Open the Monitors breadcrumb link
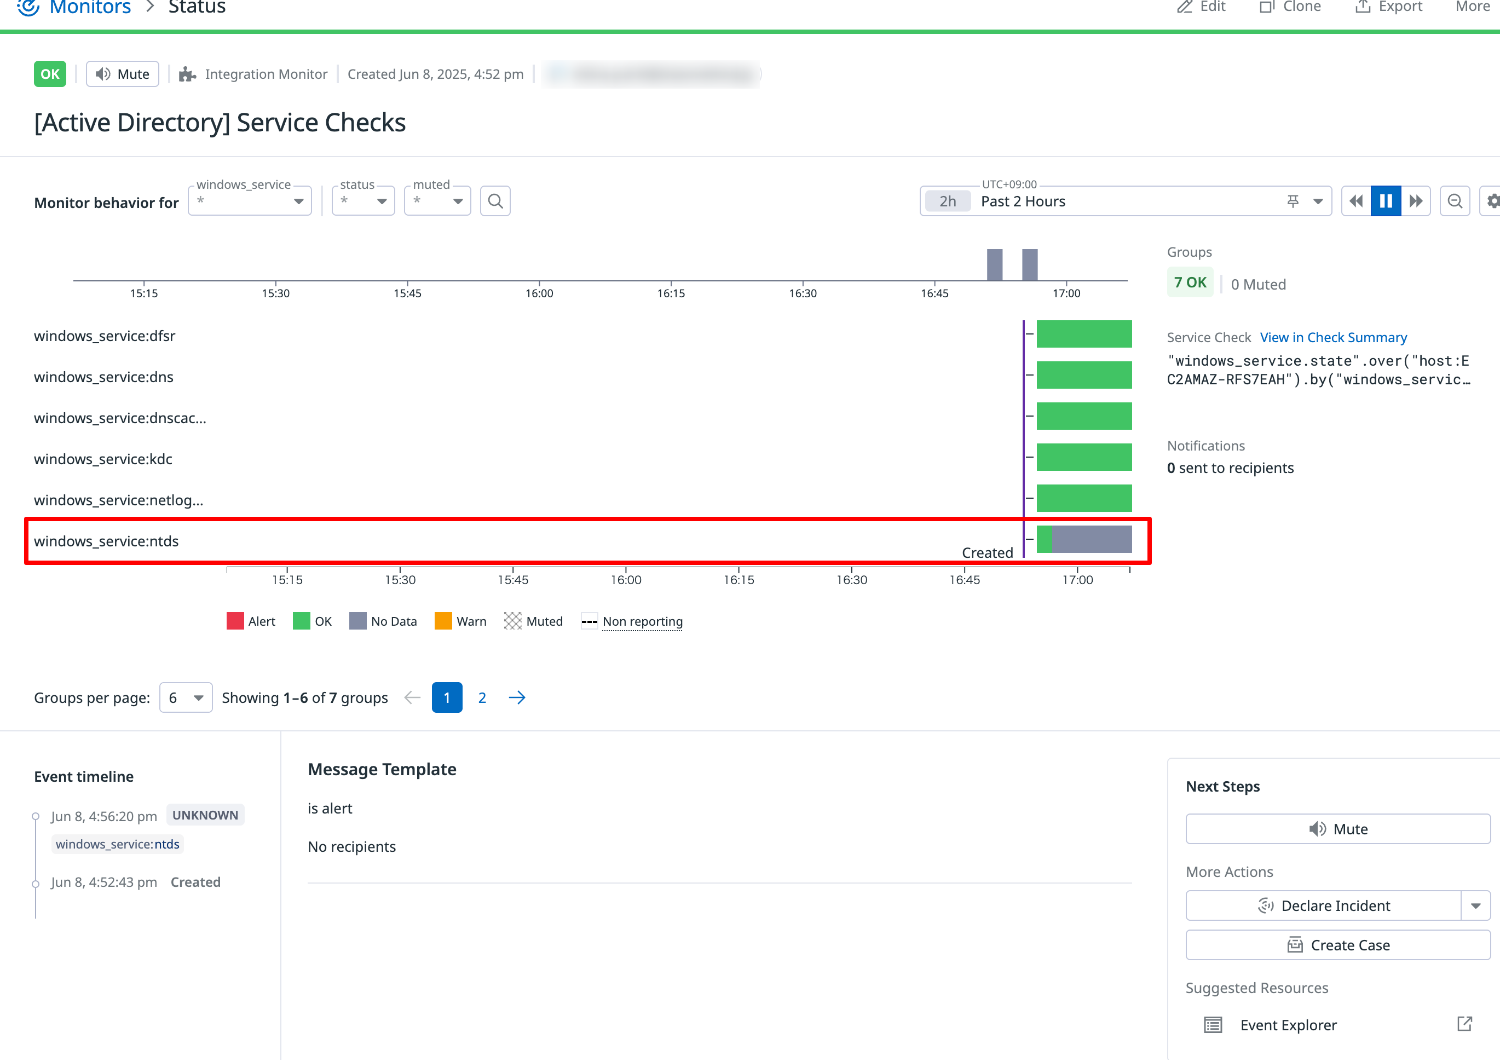This screenshot has height=1060, width=1500. coord(90,7)
